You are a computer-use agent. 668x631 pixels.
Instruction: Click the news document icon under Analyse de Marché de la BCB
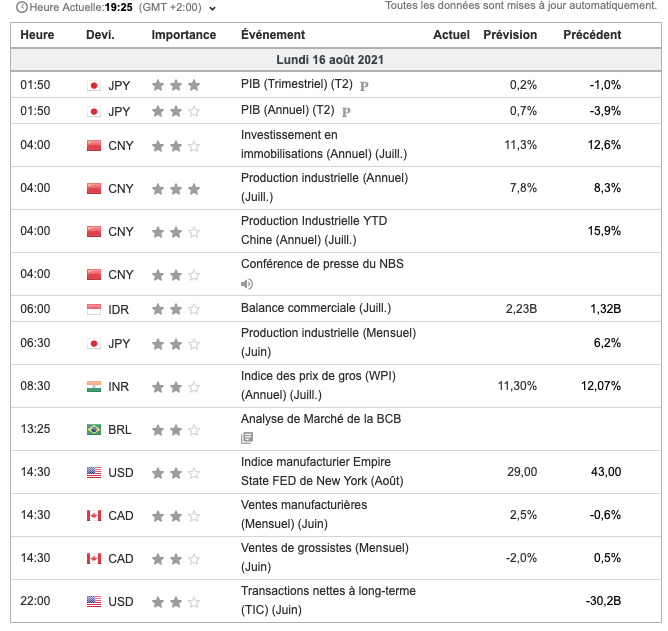coord(247,438)
